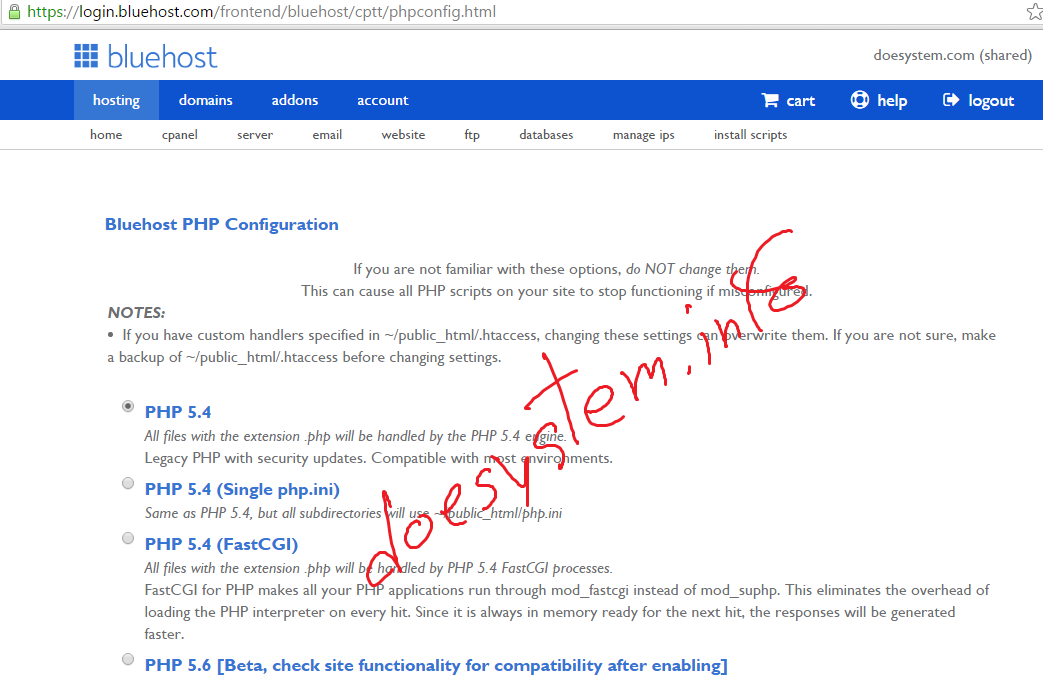
Task: Click the NOTES: label
Action: pyautogui.click(x=136, y=313)
